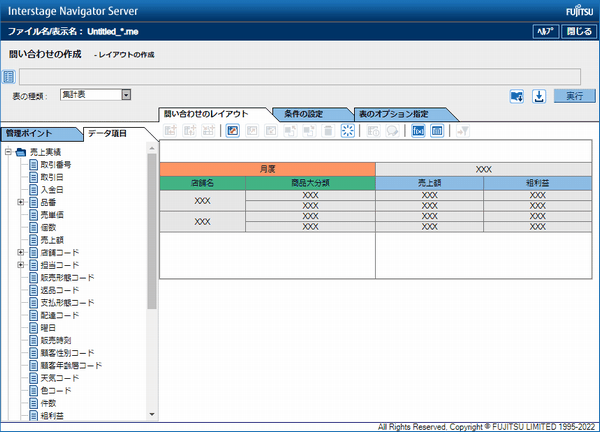Click the document icon beside 返品コード
Screen dimensions: 600x432
coord(34,290)
